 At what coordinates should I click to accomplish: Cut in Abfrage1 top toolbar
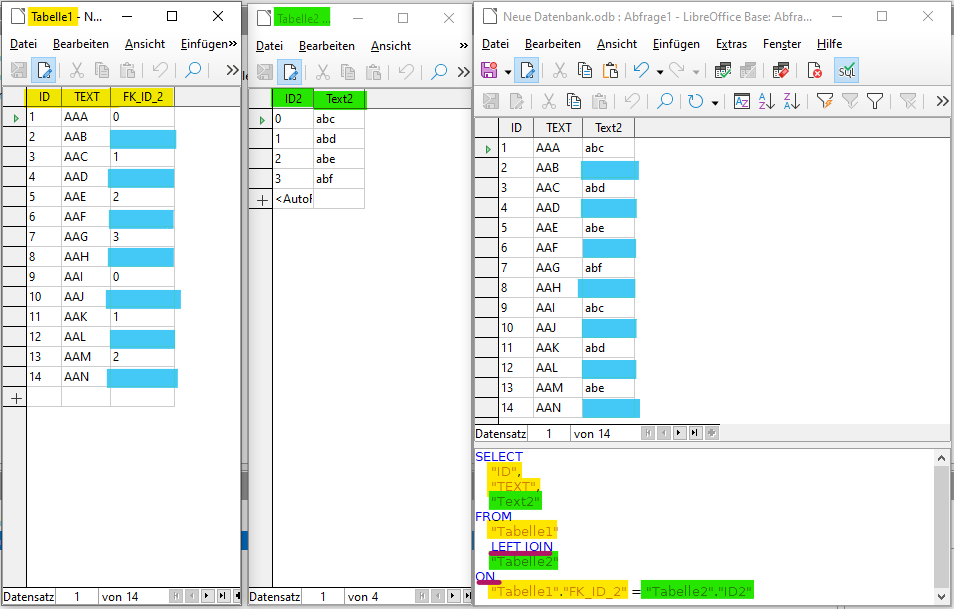click(x=560, y=71)
